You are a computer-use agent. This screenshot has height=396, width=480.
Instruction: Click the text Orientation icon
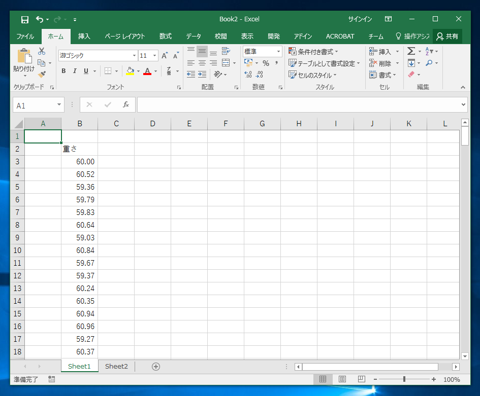pos(218,74)
